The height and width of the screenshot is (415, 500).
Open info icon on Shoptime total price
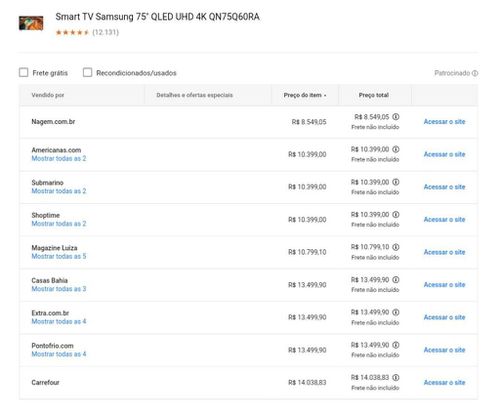(396, 214)
